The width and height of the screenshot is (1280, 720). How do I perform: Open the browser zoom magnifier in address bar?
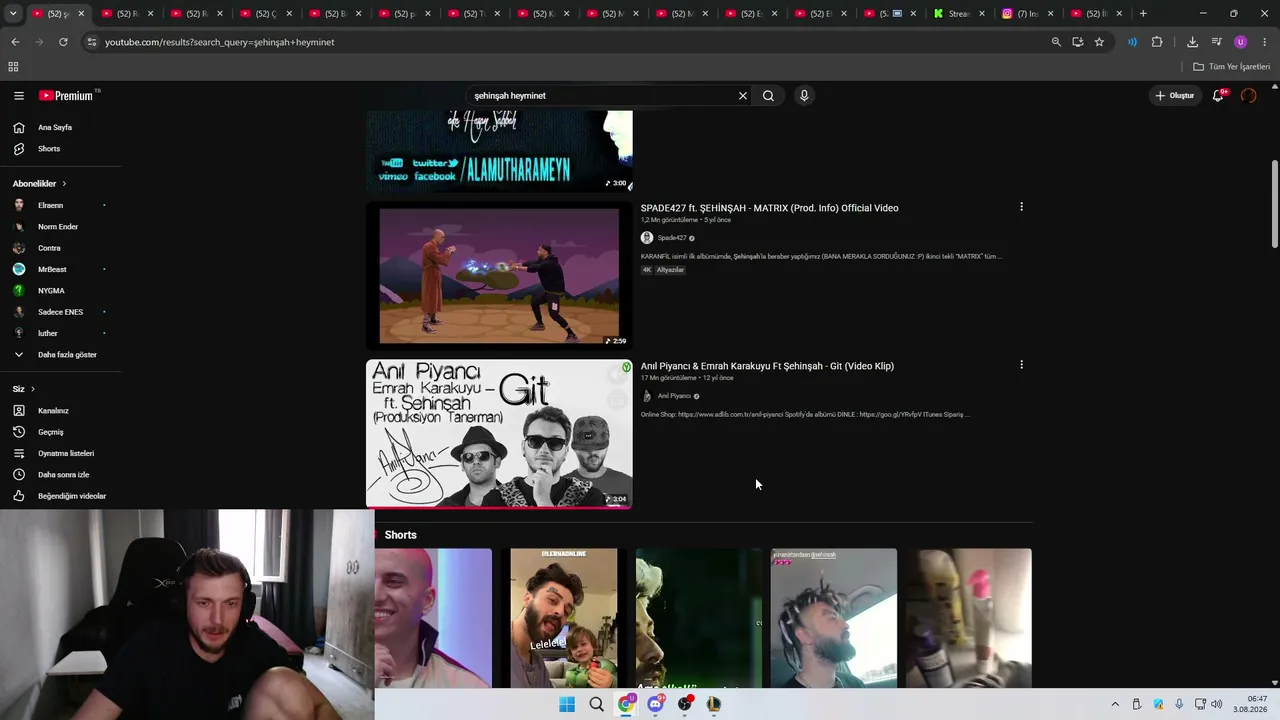click(x=1056, y=42)
